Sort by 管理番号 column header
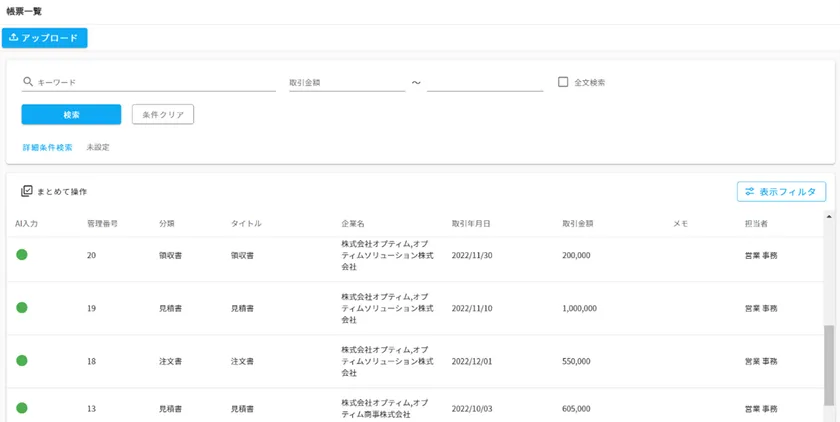Screen dimensions: 840x422 (102, 223)
